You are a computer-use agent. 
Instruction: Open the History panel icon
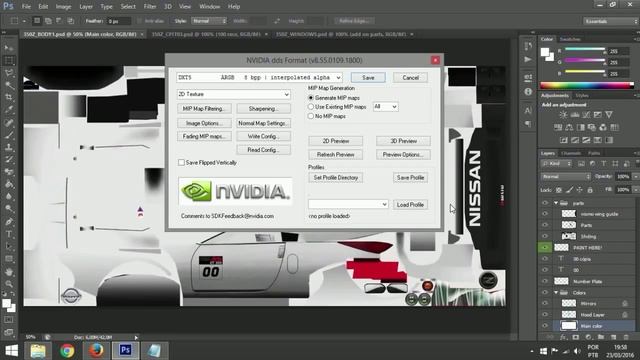click(x=528, y=46)
